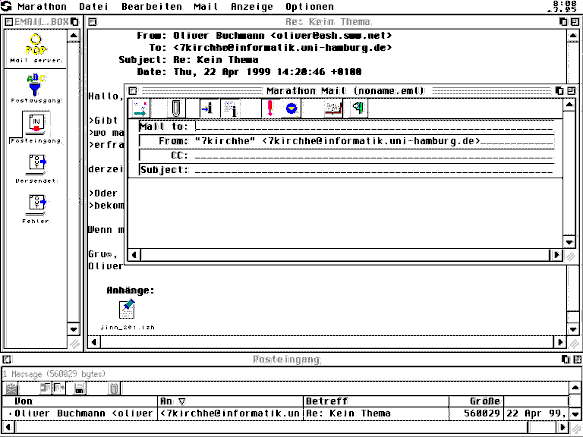
Task: Click the megaphone icon in the compose toolbar
Action: tap(358, 108)
